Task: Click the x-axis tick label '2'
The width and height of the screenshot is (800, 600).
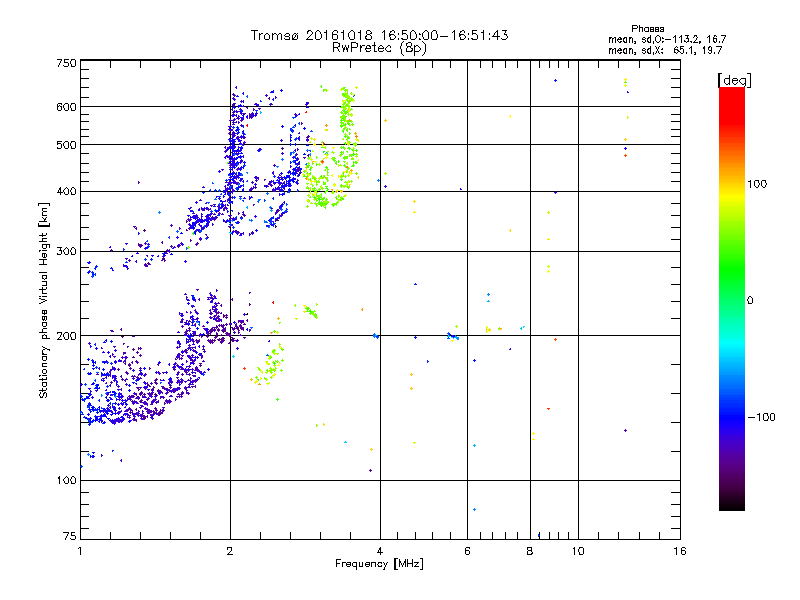Action: tap(230, 551)
